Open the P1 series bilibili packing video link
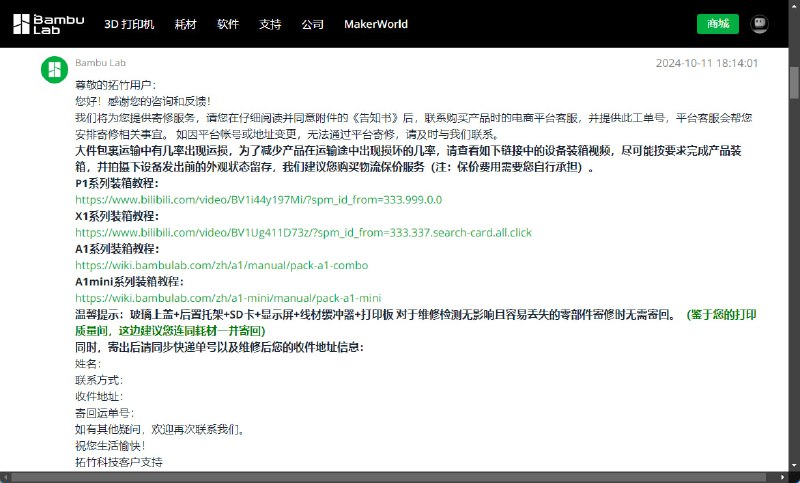This screenshot has width=800, height=483. point(259,200)
